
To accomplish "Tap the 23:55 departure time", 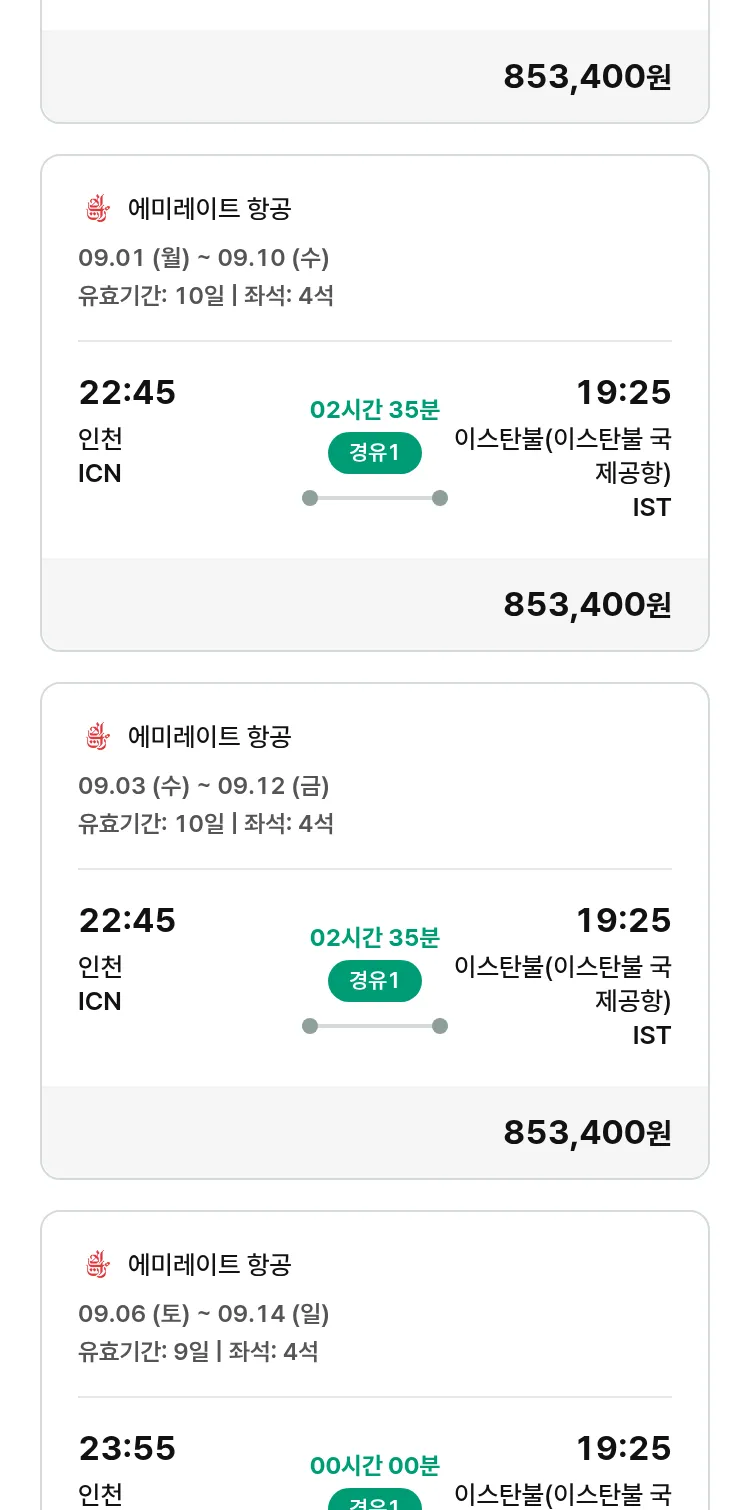I will click(127, 1448).
